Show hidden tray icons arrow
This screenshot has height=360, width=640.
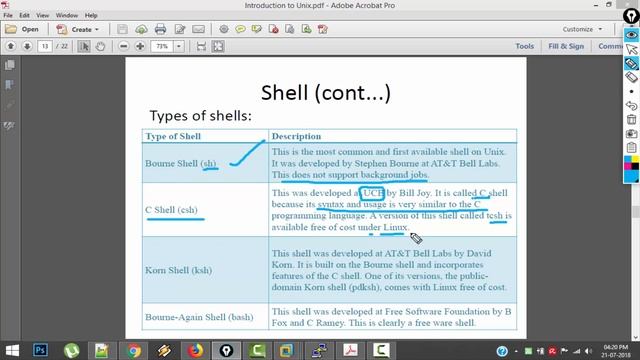click(x=516, y=351)
